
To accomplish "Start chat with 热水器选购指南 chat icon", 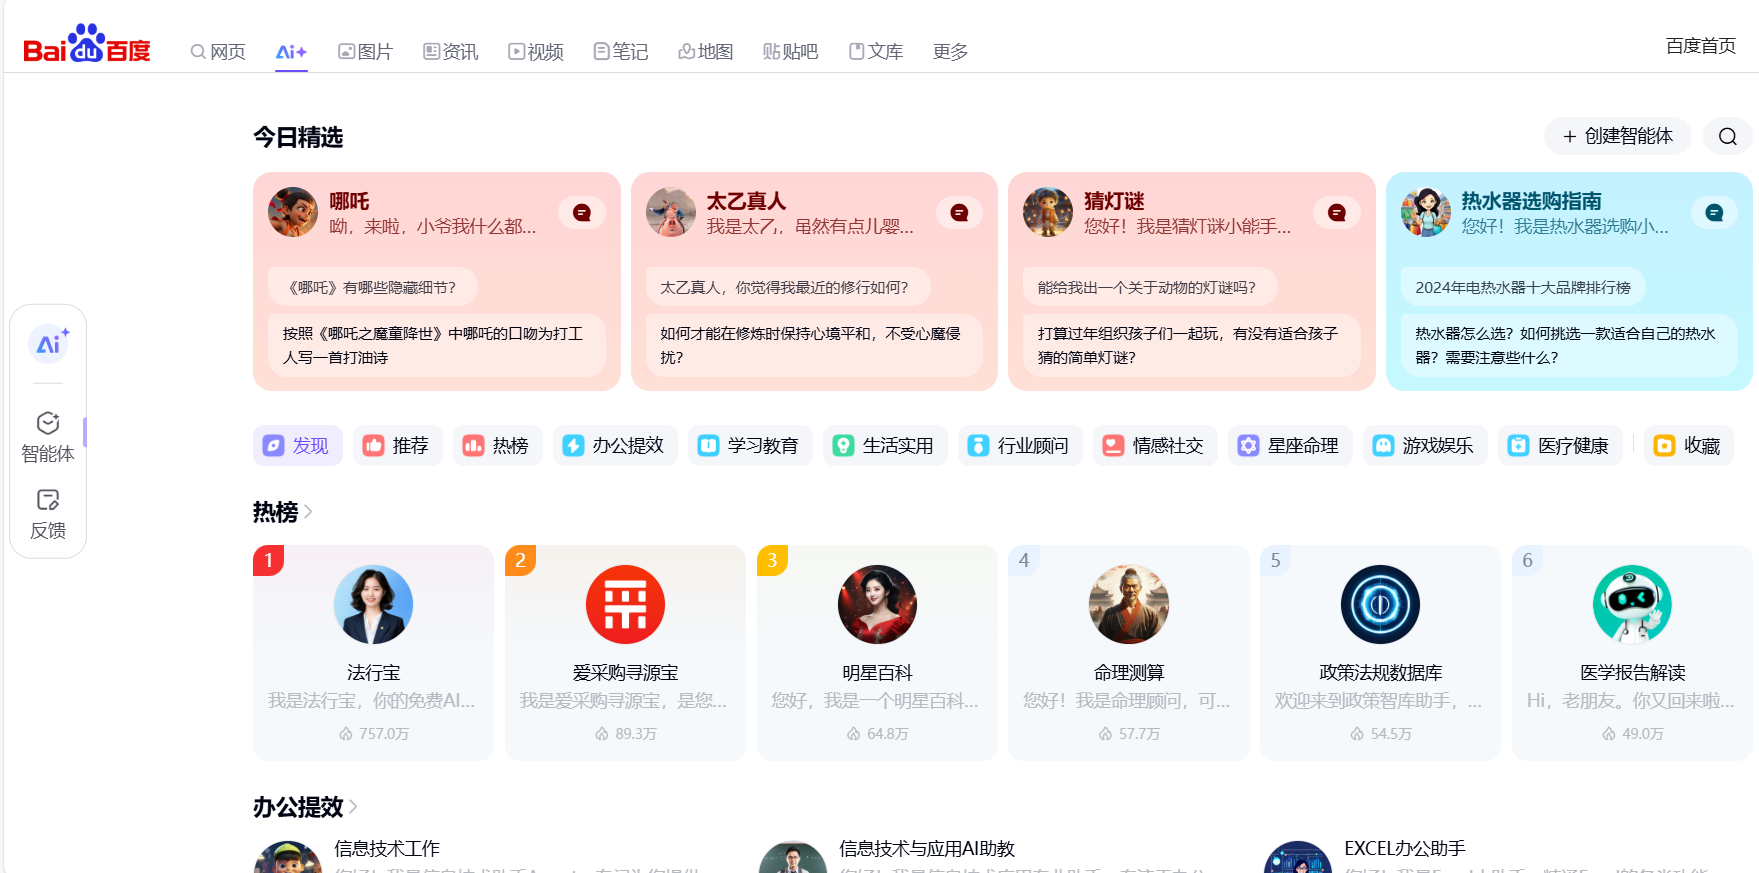I will coord(1714,212).
